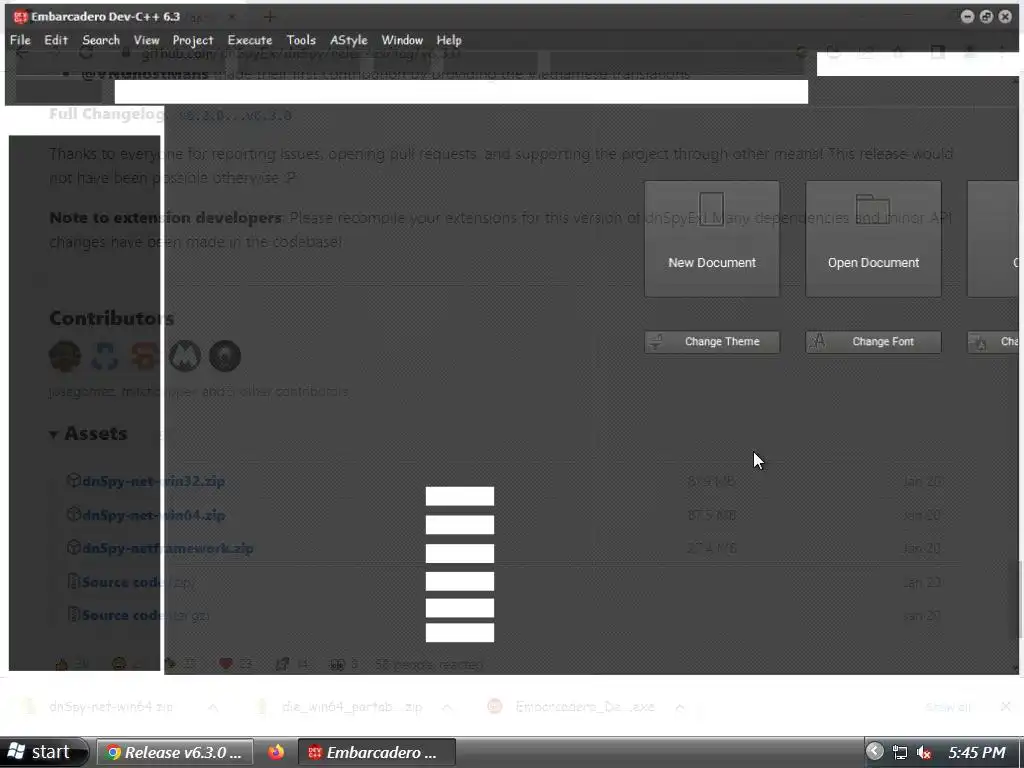Viewport: 1024px width, 768px height.
Task: Switch to the Release v6.3.0 Chrome taskbar button
Action: tap(175, 752)
